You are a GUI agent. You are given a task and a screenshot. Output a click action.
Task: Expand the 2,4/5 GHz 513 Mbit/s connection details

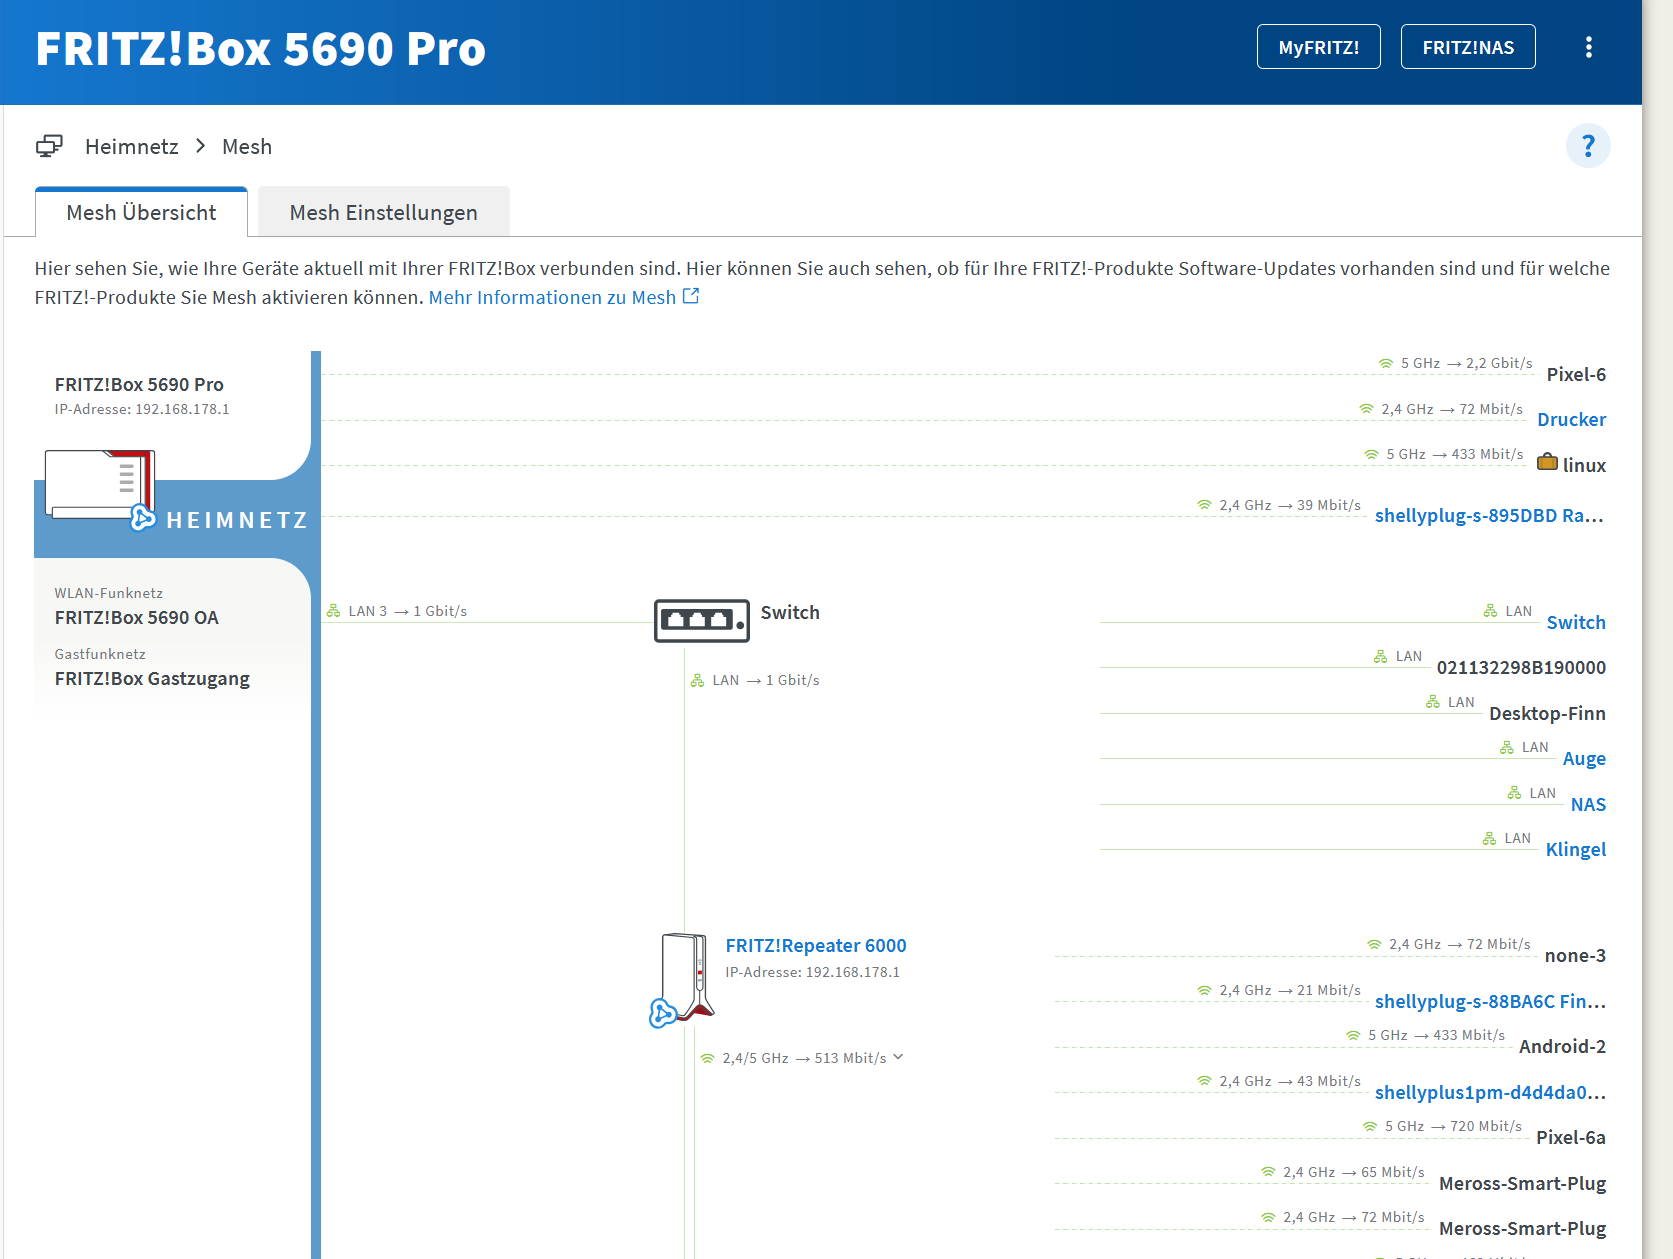898,1057
